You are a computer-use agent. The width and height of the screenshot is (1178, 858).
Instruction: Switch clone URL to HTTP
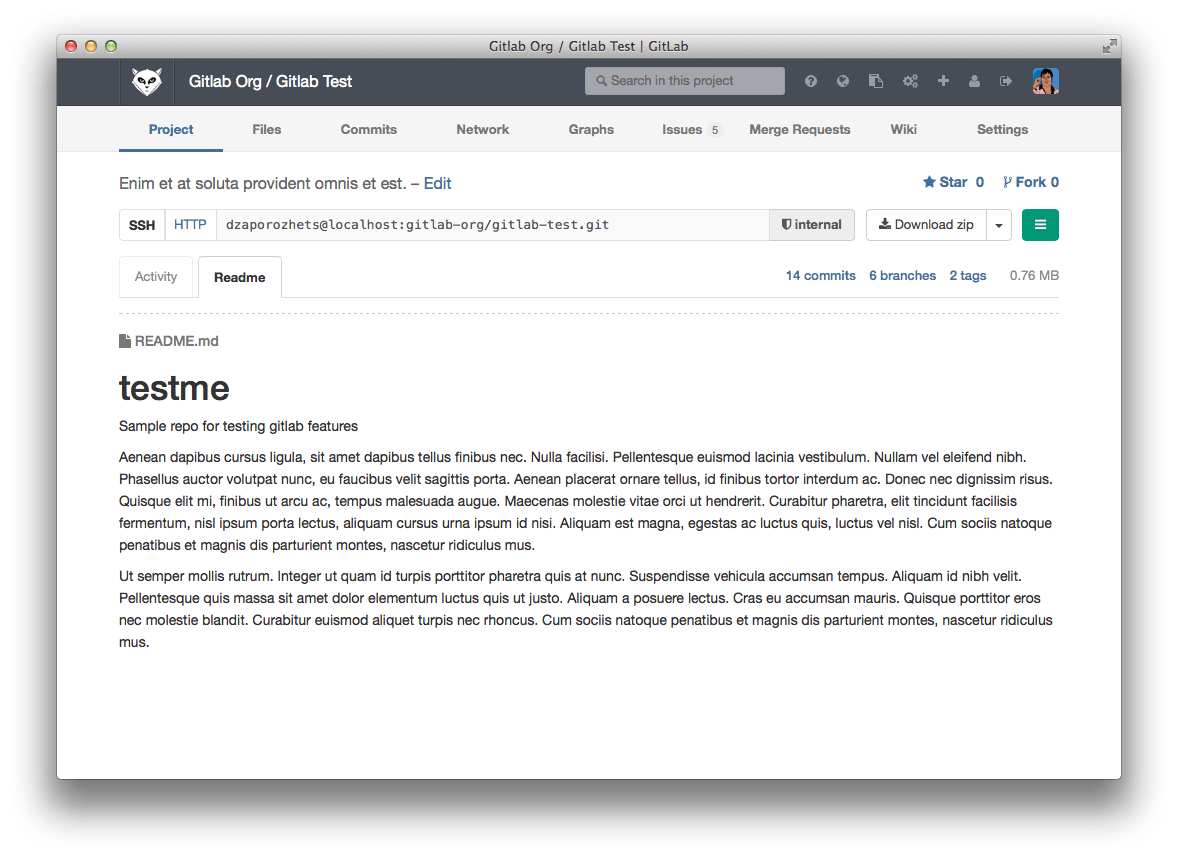tap(190, 225)
